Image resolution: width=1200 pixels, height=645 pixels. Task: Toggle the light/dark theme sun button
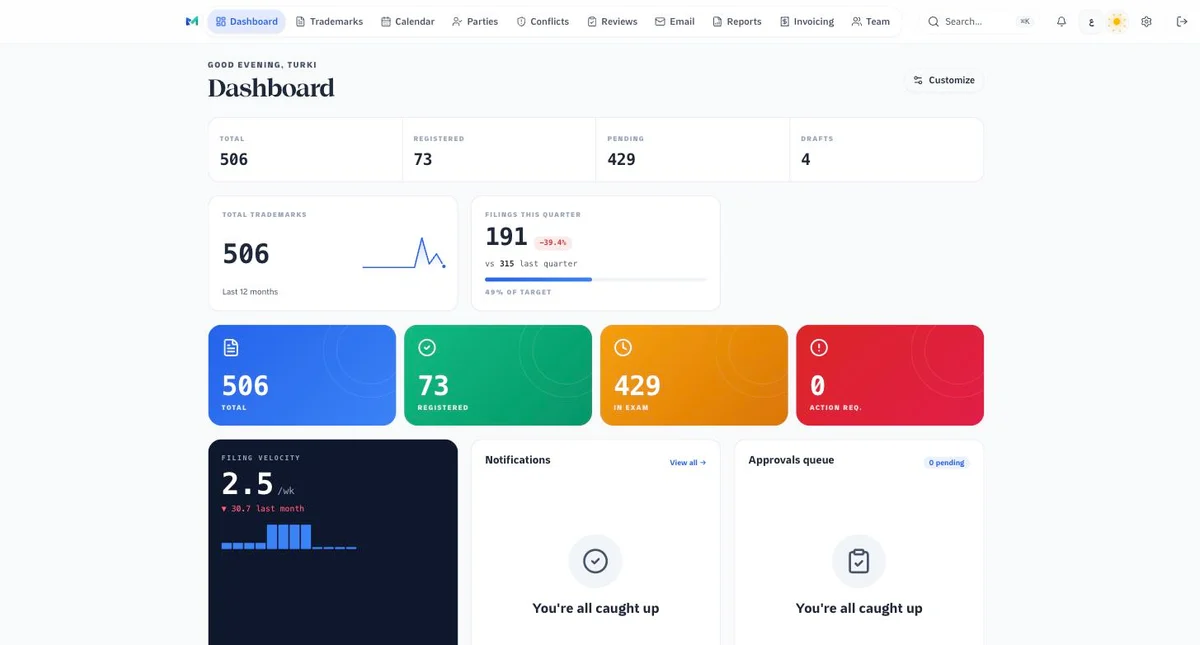[1117, 21]
